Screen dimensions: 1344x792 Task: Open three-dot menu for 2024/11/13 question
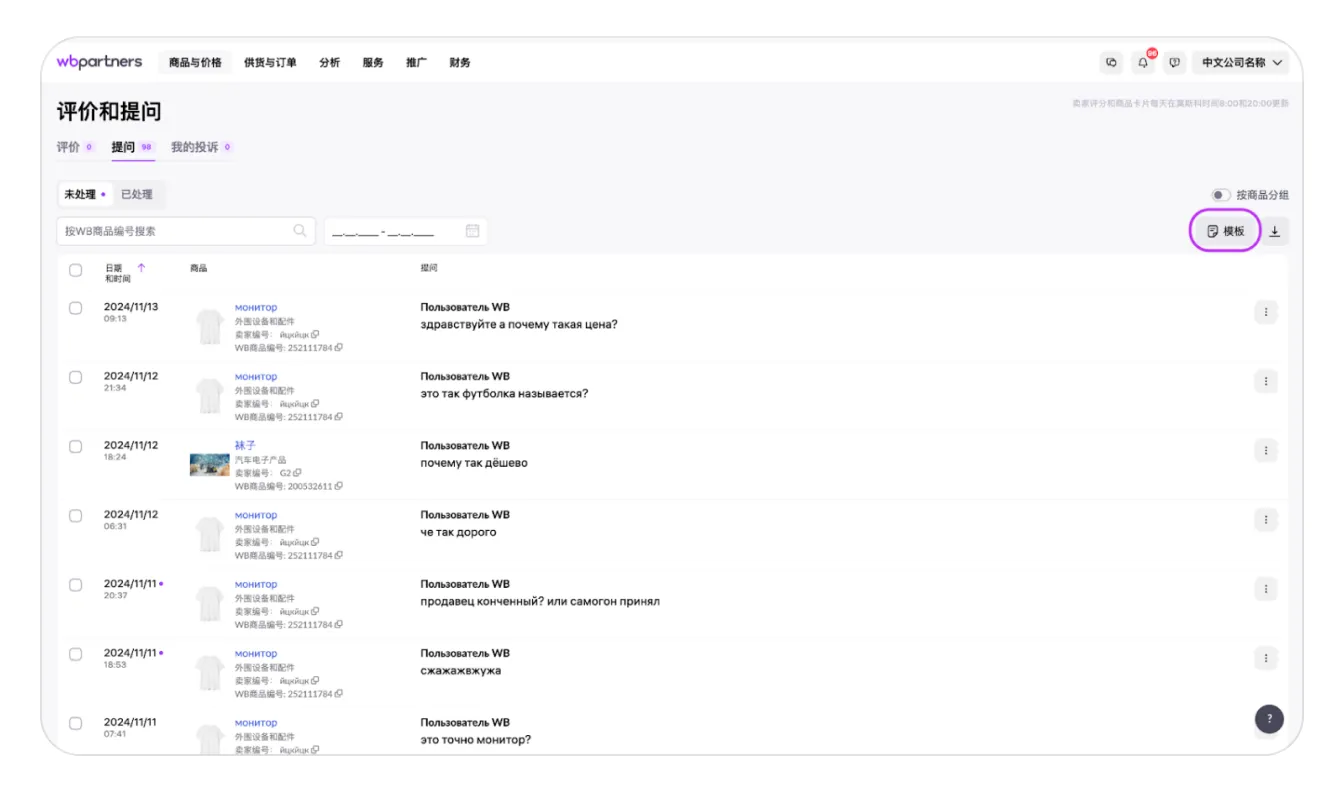pyautogui.click(x=1265, y=312)
